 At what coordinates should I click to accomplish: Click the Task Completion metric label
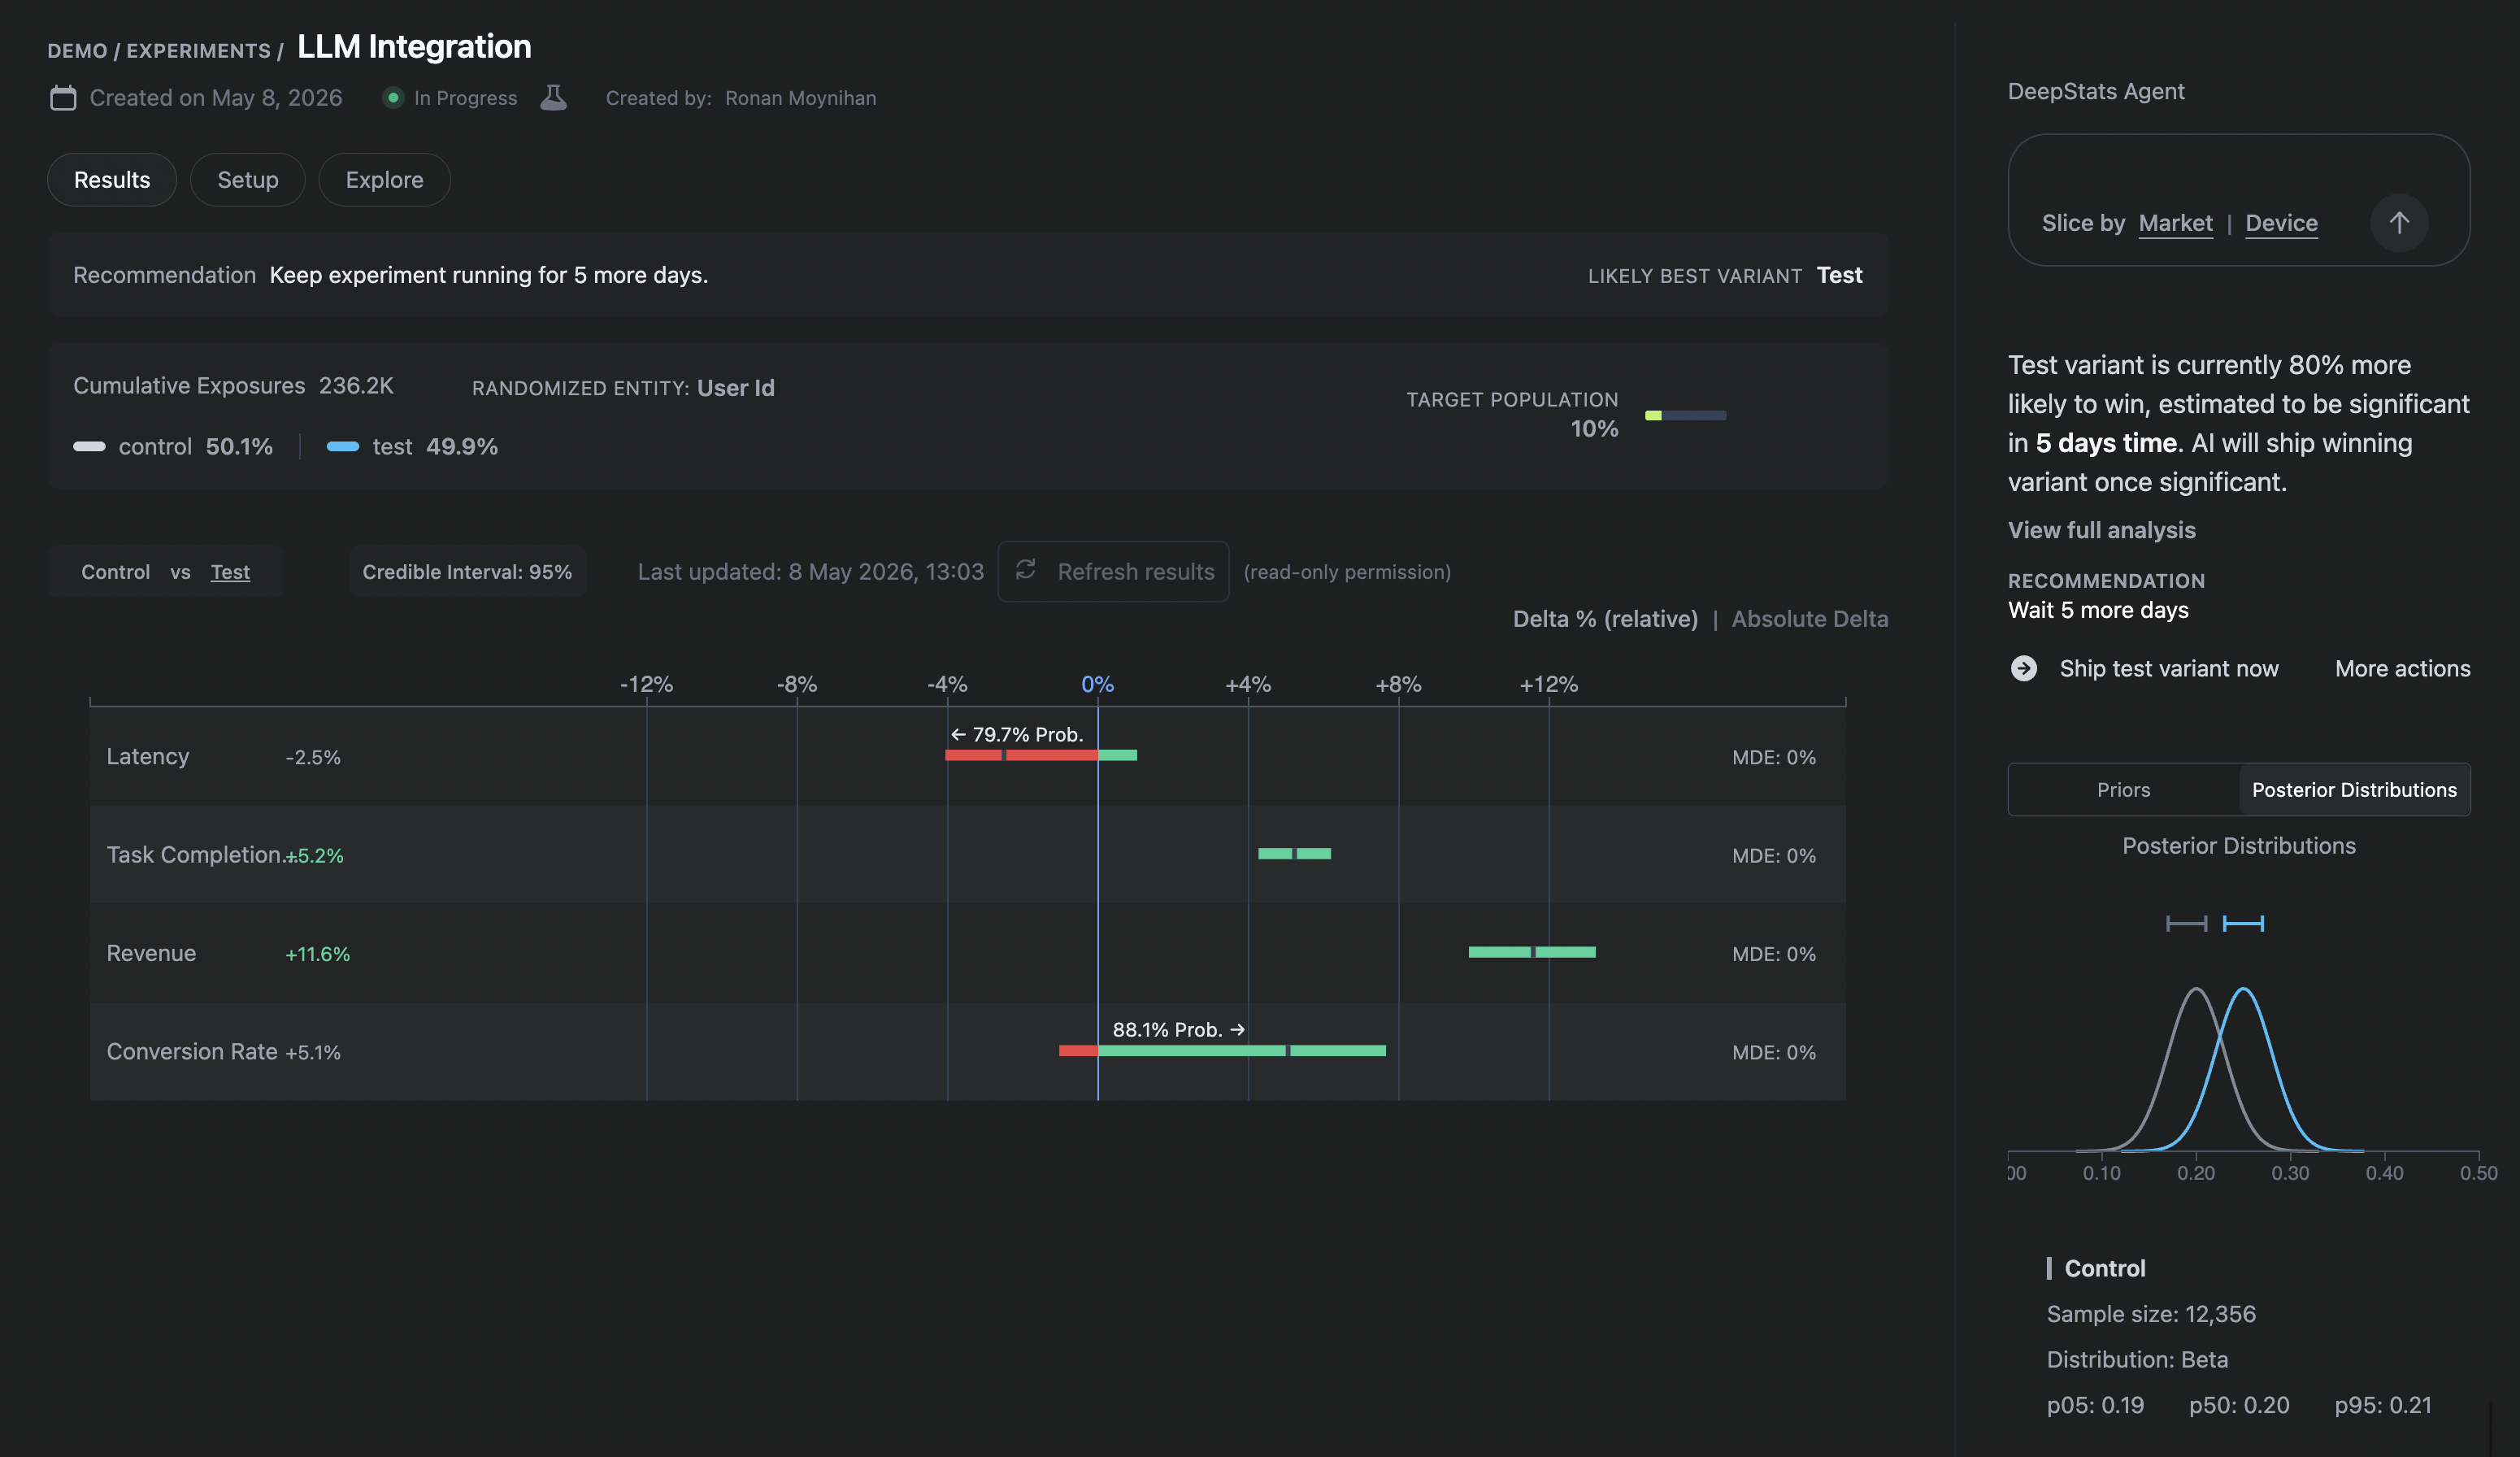point(195,855)
